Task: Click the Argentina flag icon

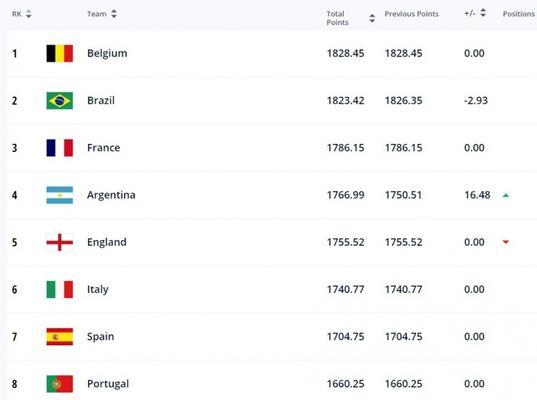Action: point(60,195)
